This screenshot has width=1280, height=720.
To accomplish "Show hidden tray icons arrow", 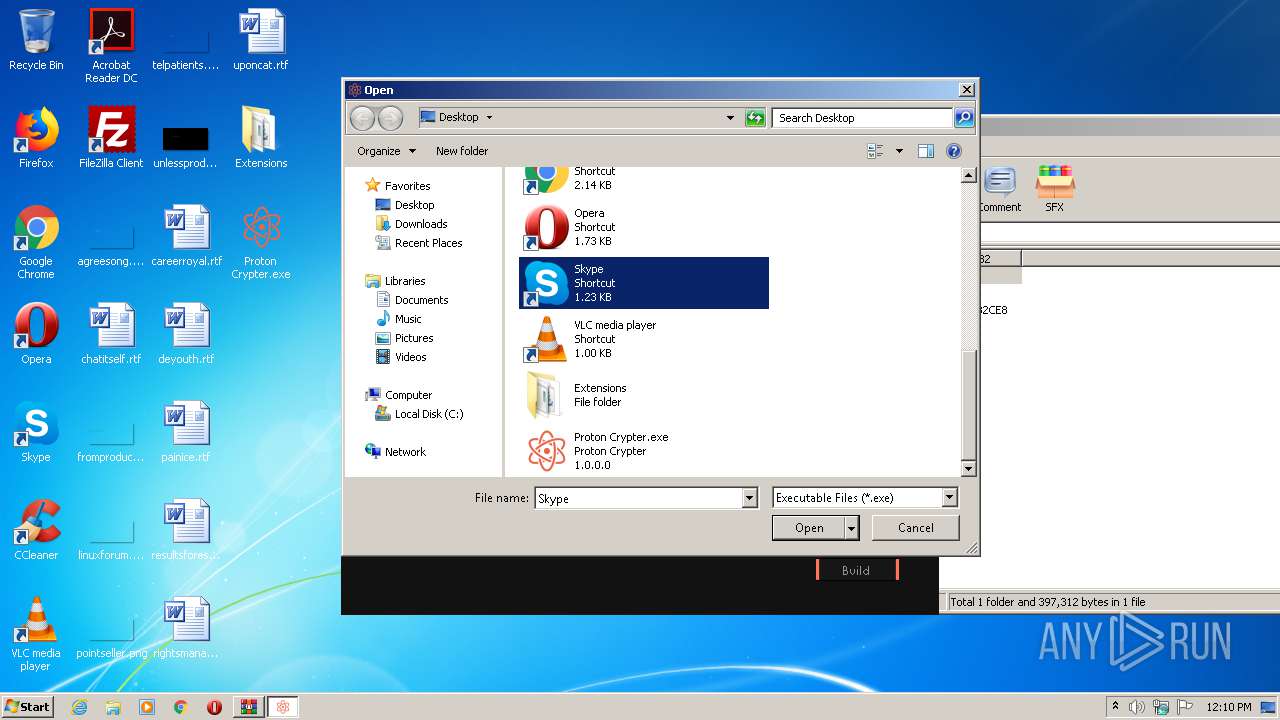I will pos(1115,707).
